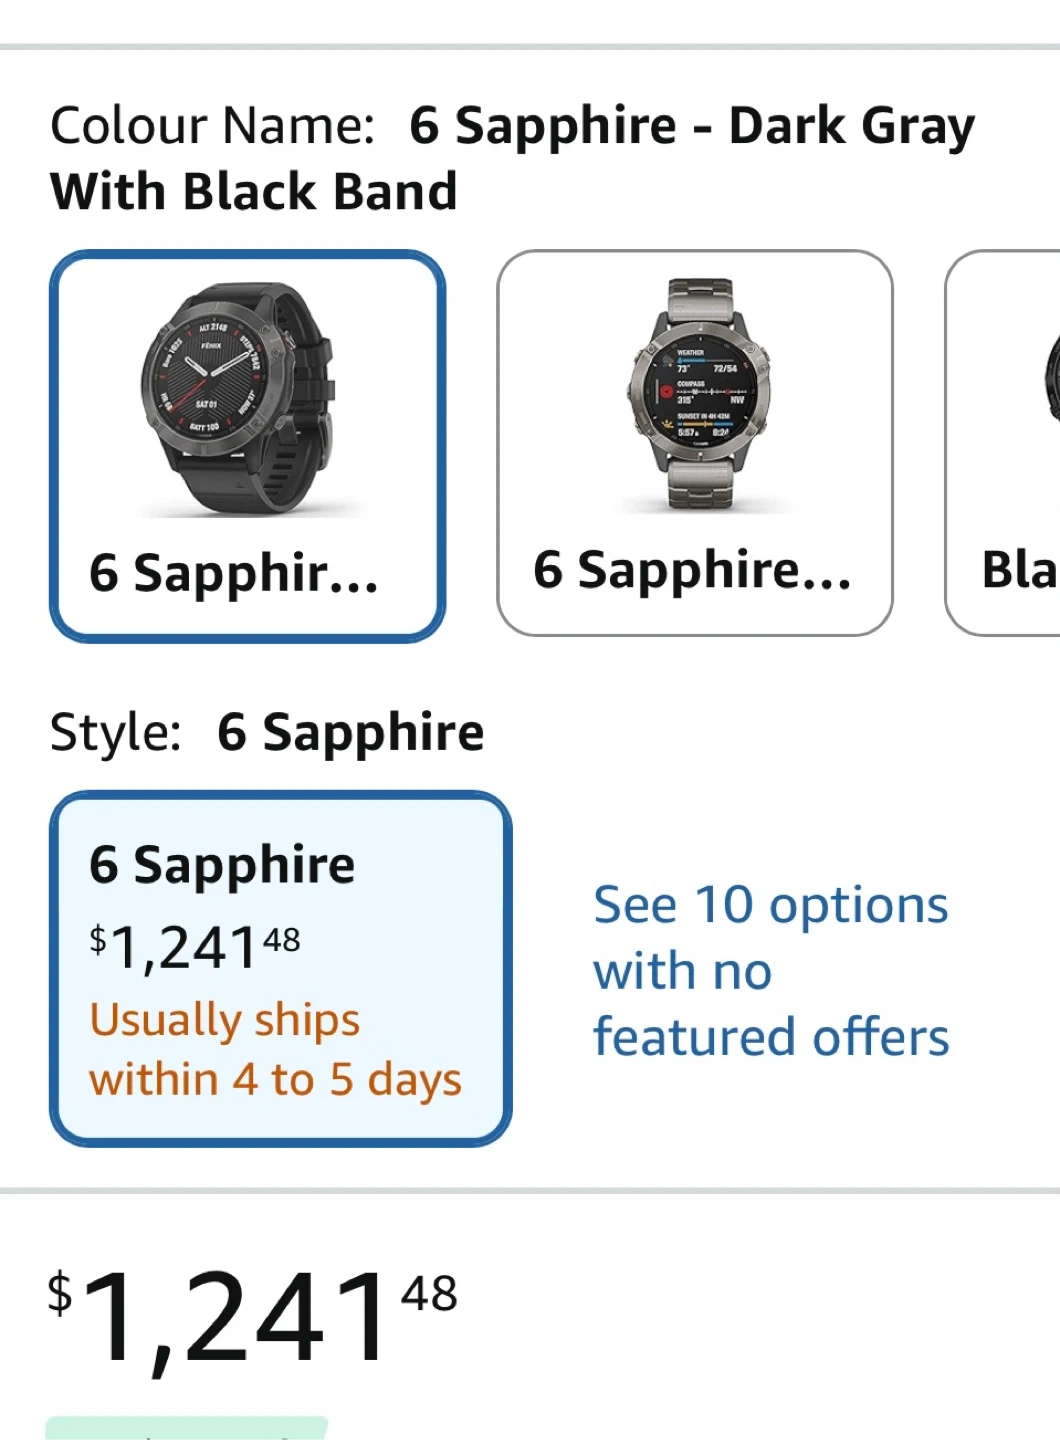Tap "Usually ships within 4 to 5 days" text
The width and height of the screenshot is (1060, 1440).
pyautogui.click(x=275, y=1049)
